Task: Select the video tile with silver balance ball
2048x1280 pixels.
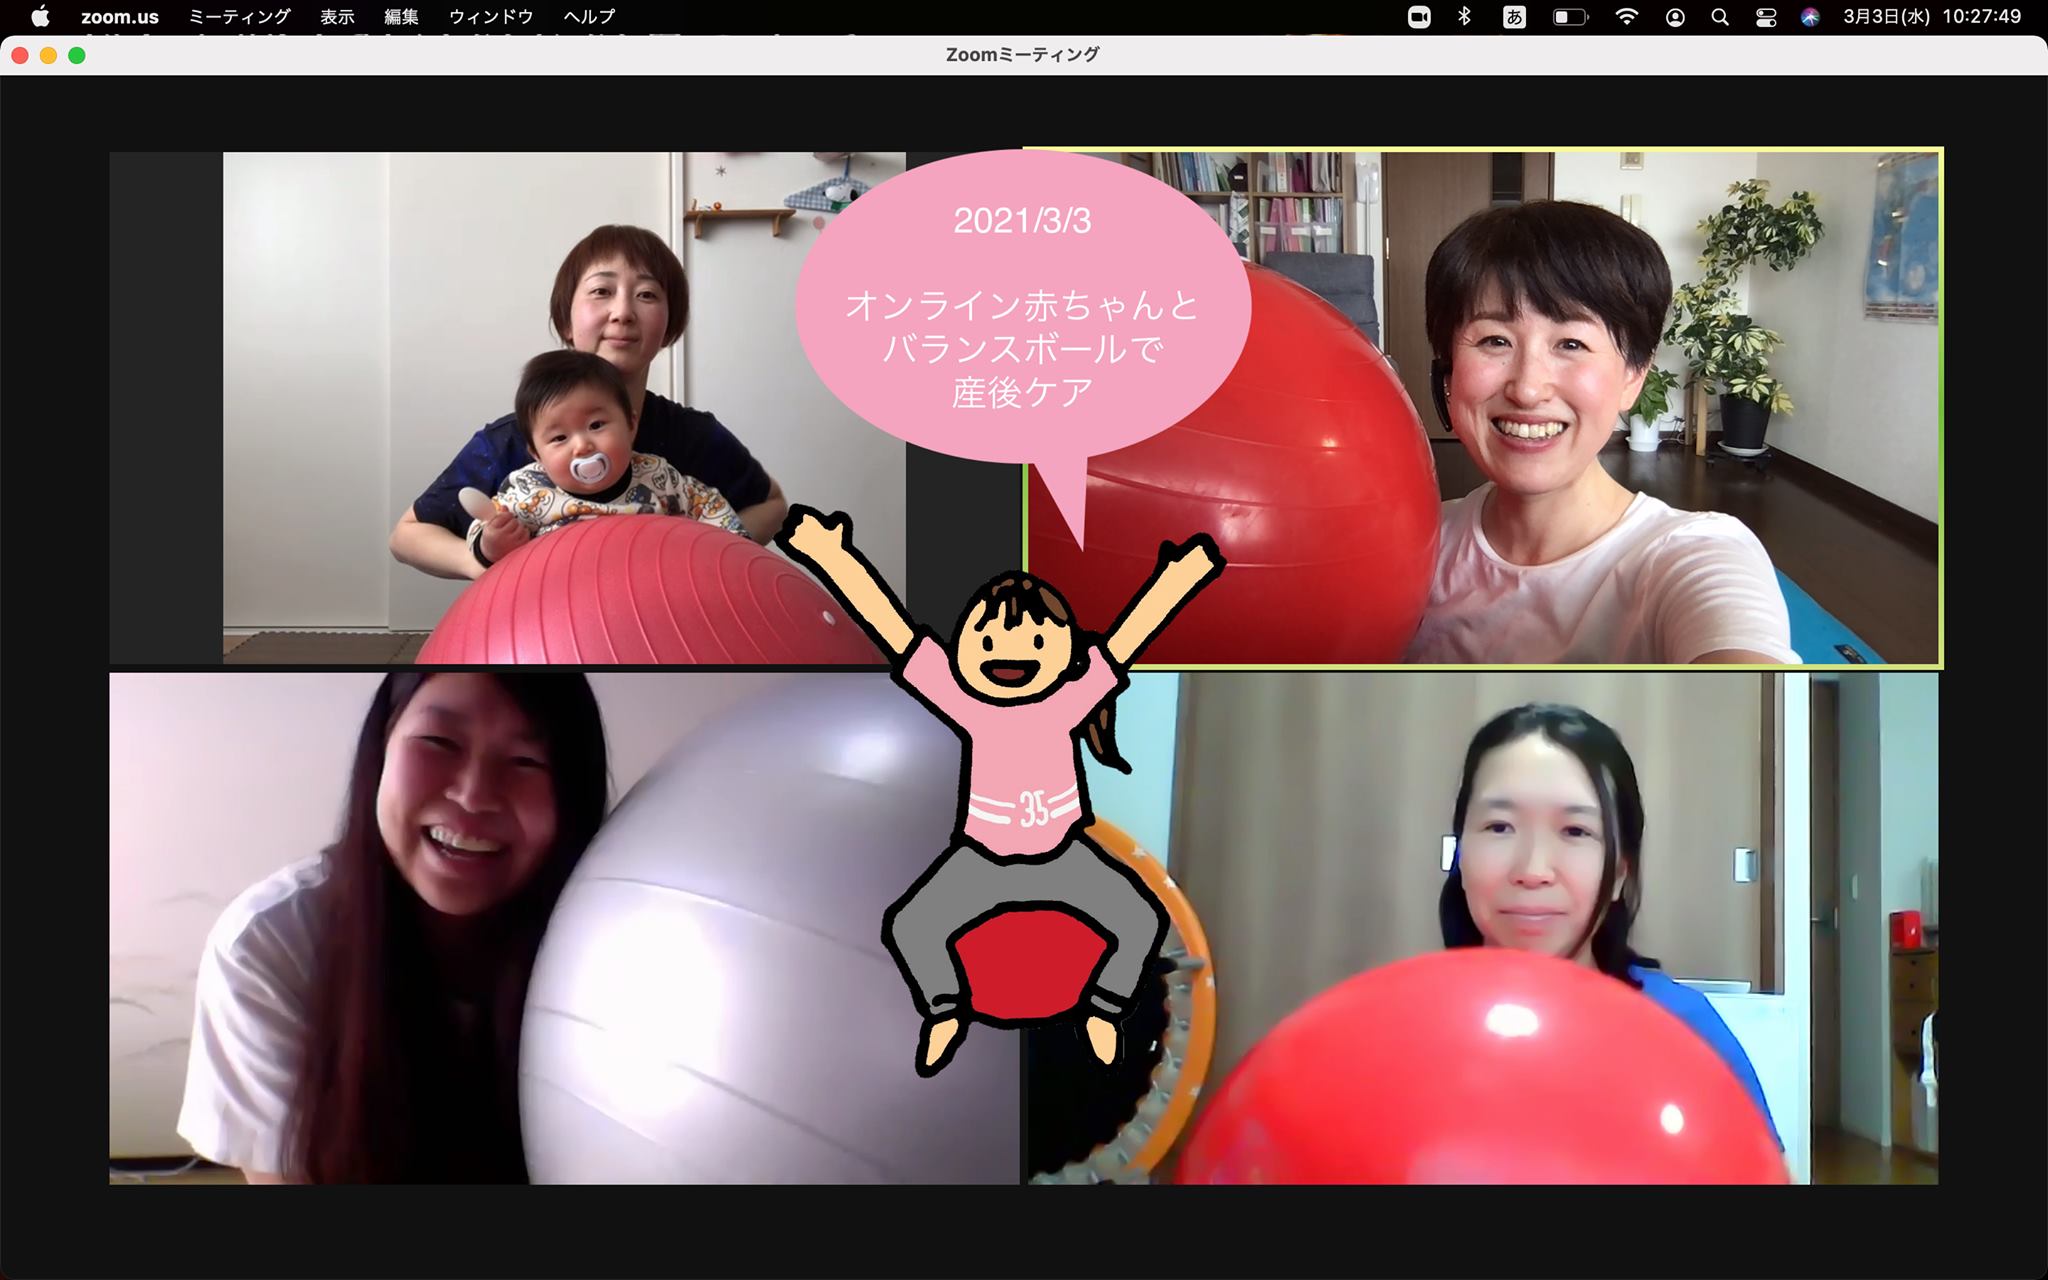Action: point(564,928)
